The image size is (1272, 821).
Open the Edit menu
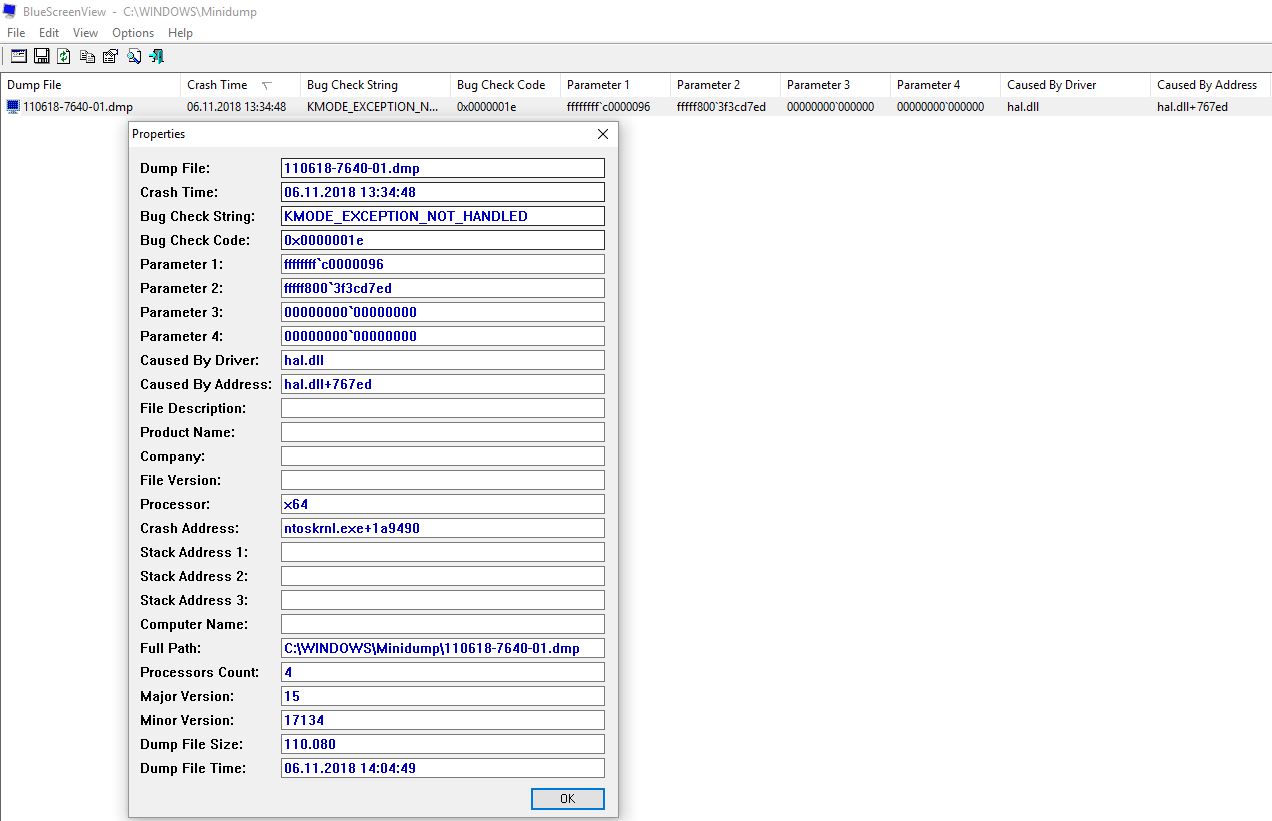point(49,33)
